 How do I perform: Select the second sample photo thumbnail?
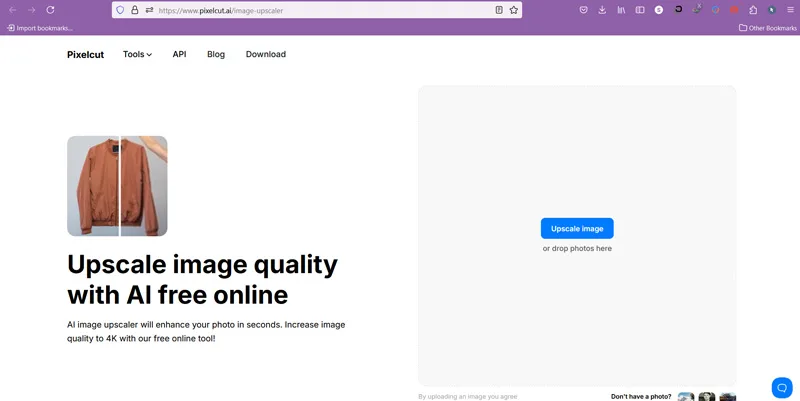coord(707,396)
